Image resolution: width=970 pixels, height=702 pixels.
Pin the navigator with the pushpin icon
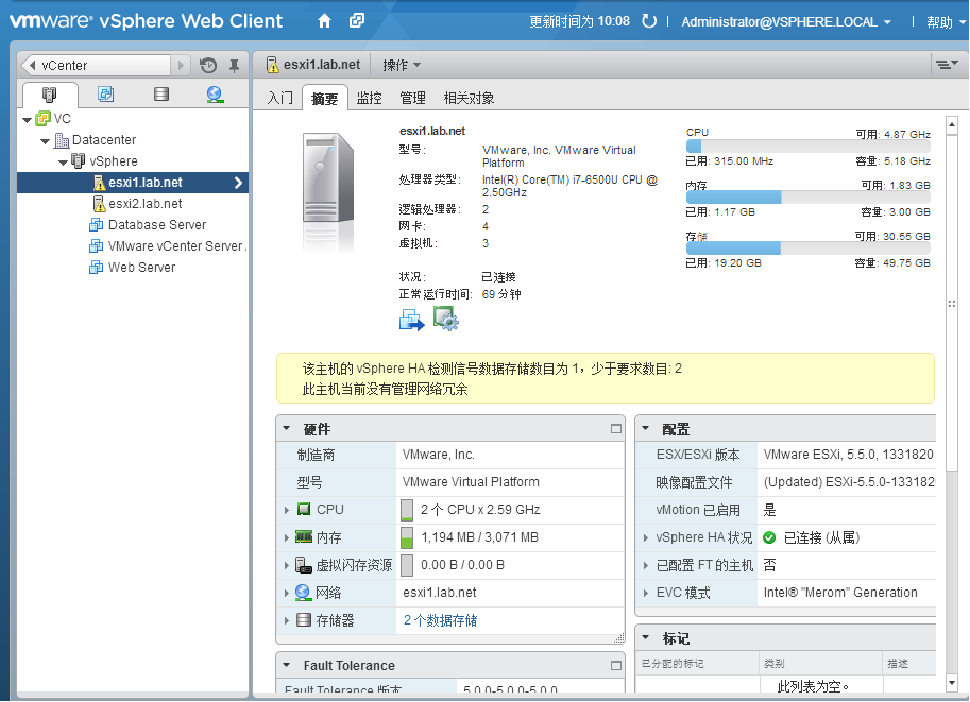(x=234, y=65)
